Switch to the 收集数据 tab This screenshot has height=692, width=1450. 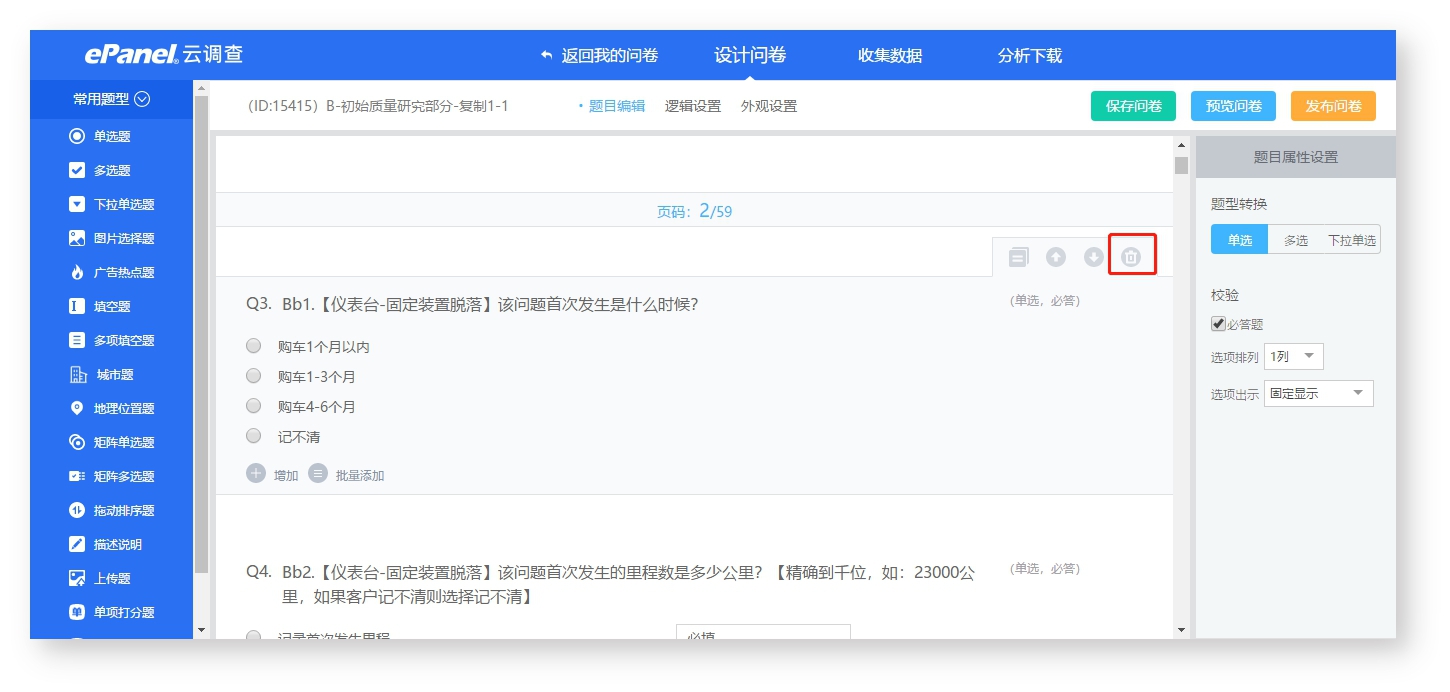890,55
